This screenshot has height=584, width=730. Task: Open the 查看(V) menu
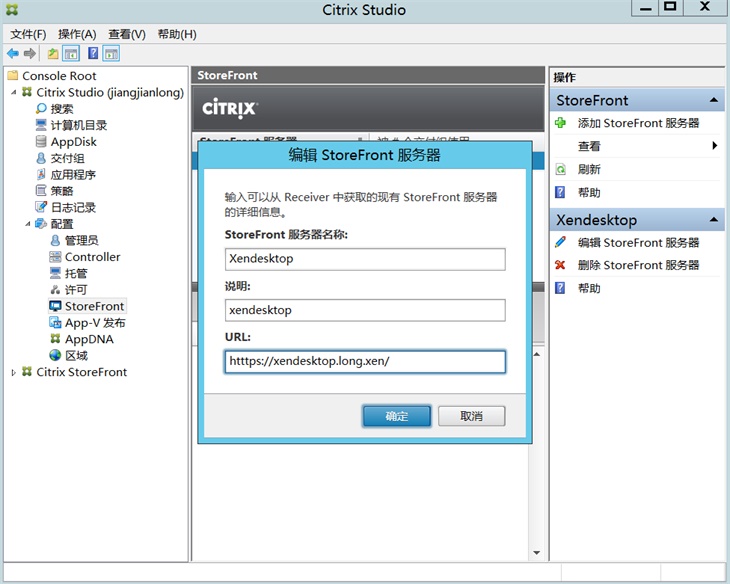click(x=127, y=34)
